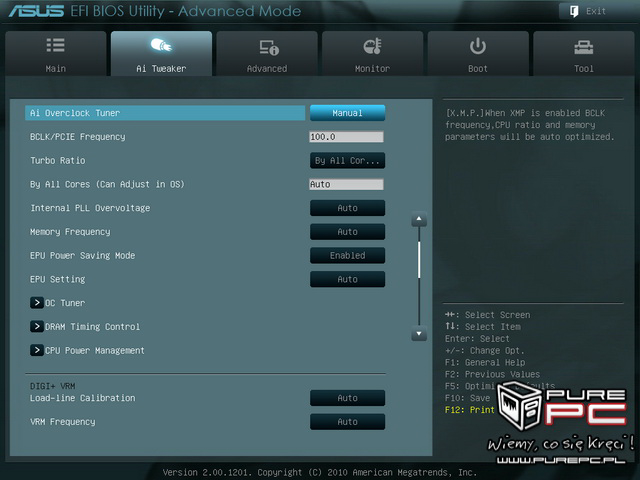Click the Enter: Select hint
Image resolution: width=640 pixels, height=480 pixels.
coord(477,338)
